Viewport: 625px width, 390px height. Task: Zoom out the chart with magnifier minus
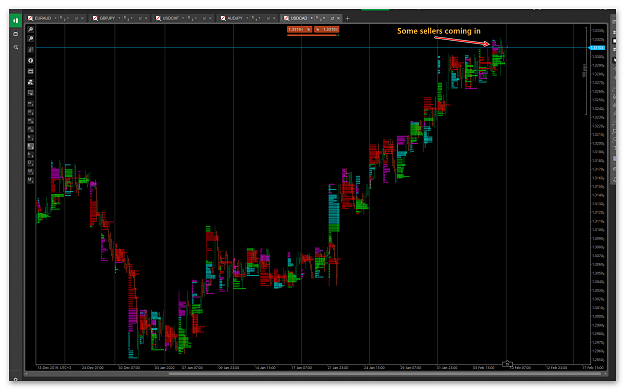click(x=30, y=39)
